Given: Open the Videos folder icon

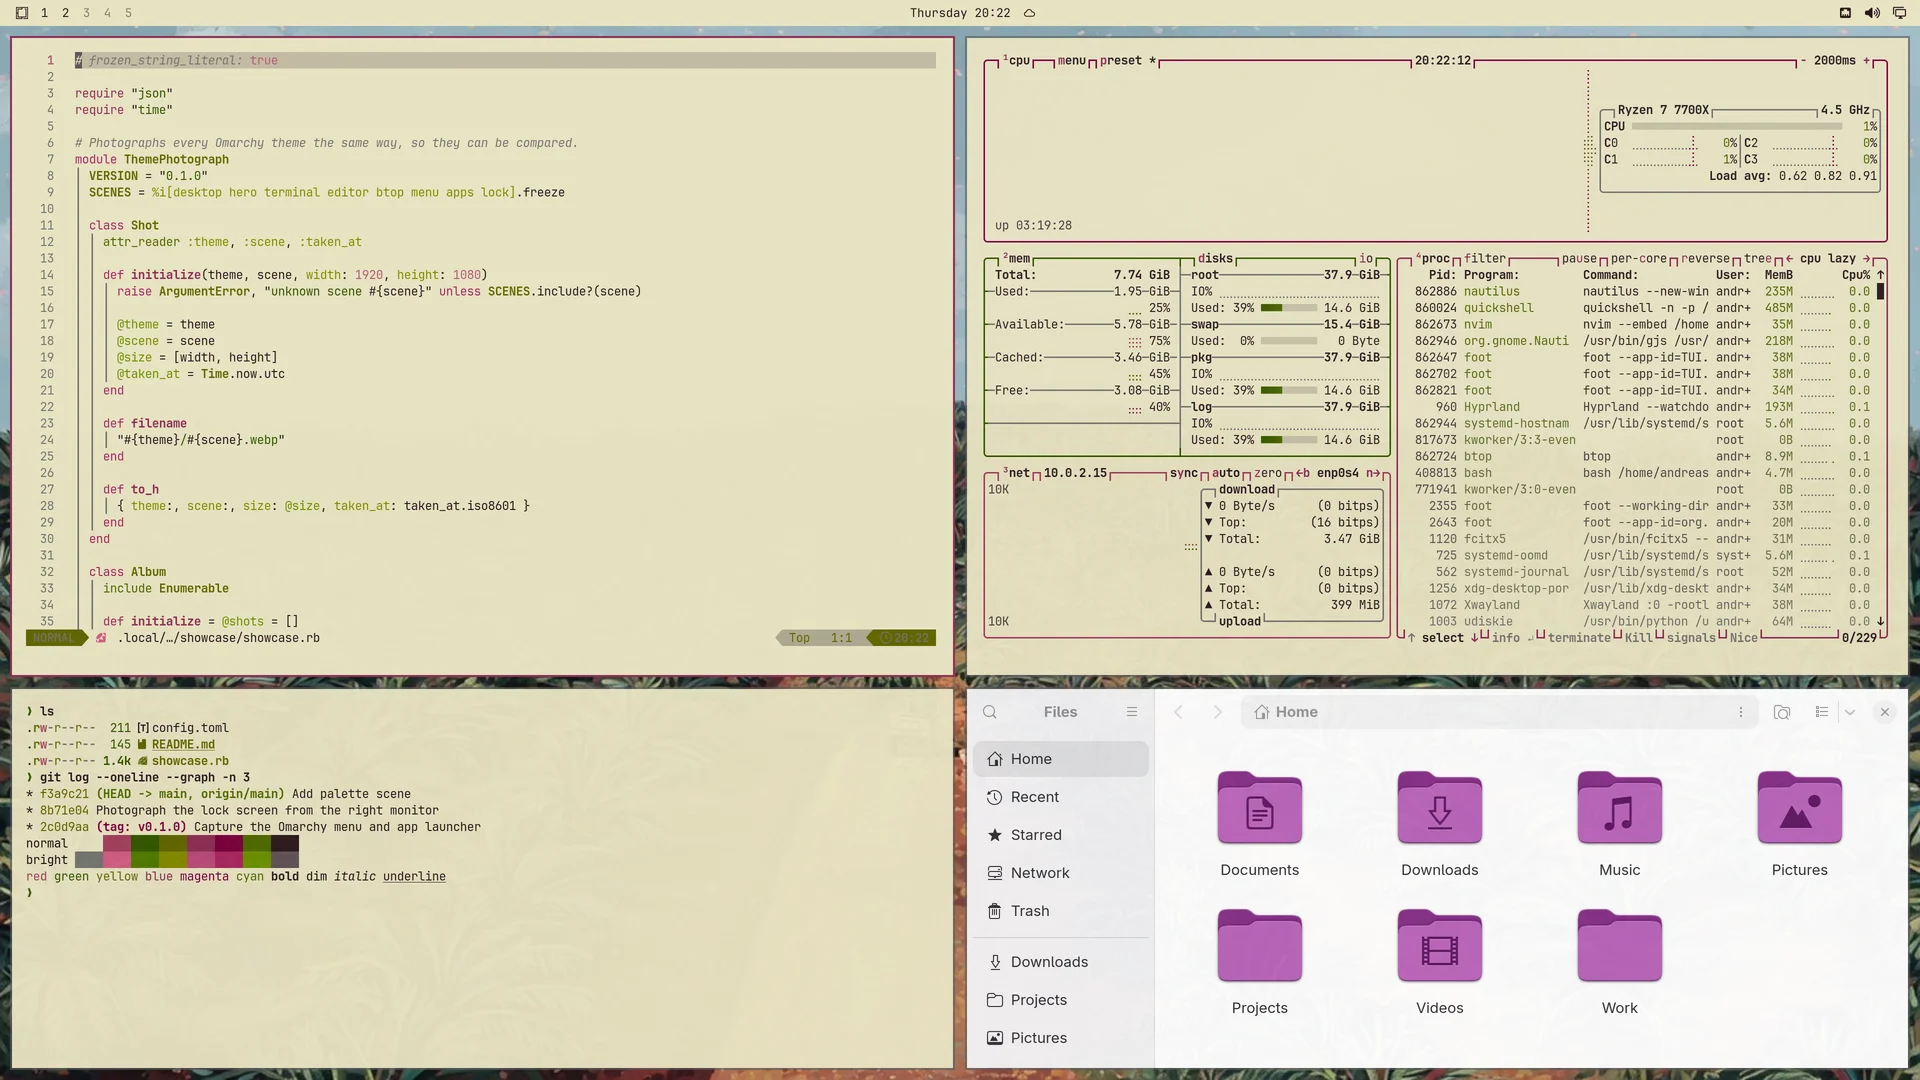Looking at the screenshot, I should click(1439, 946).
